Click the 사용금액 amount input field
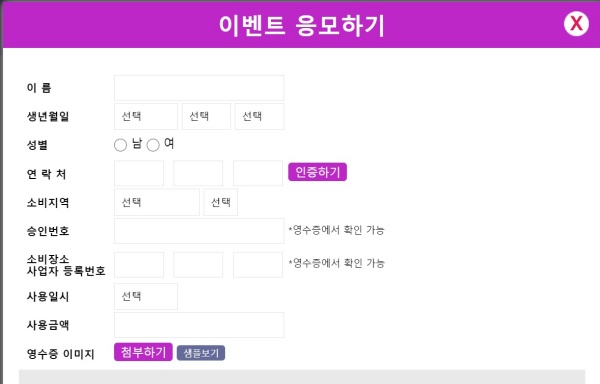 pyautogui.click(x=199, y=325)
